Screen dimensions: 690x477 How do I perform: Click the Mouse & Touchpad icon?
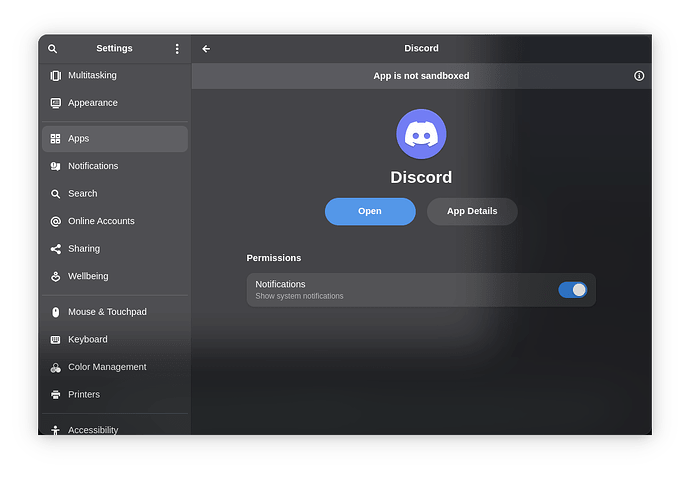pyautogui.click(x=55, y=312)
